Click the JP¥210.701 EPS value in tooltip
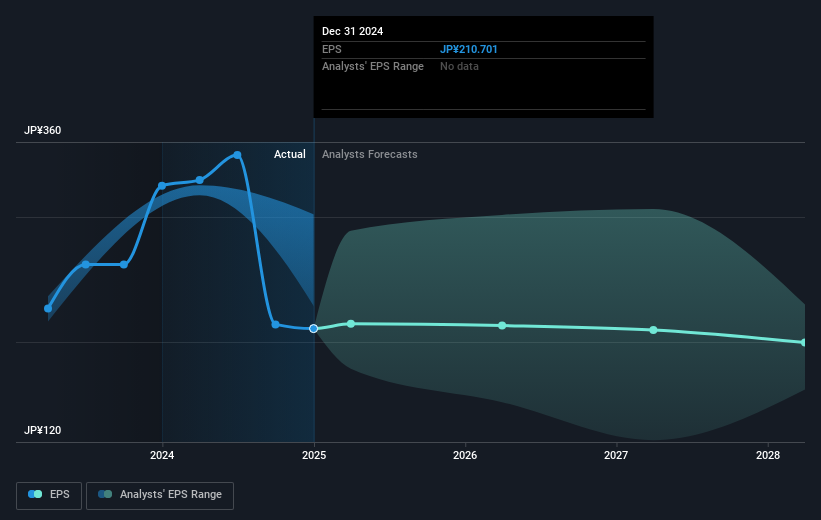The image size is (821, 520). 469,49
